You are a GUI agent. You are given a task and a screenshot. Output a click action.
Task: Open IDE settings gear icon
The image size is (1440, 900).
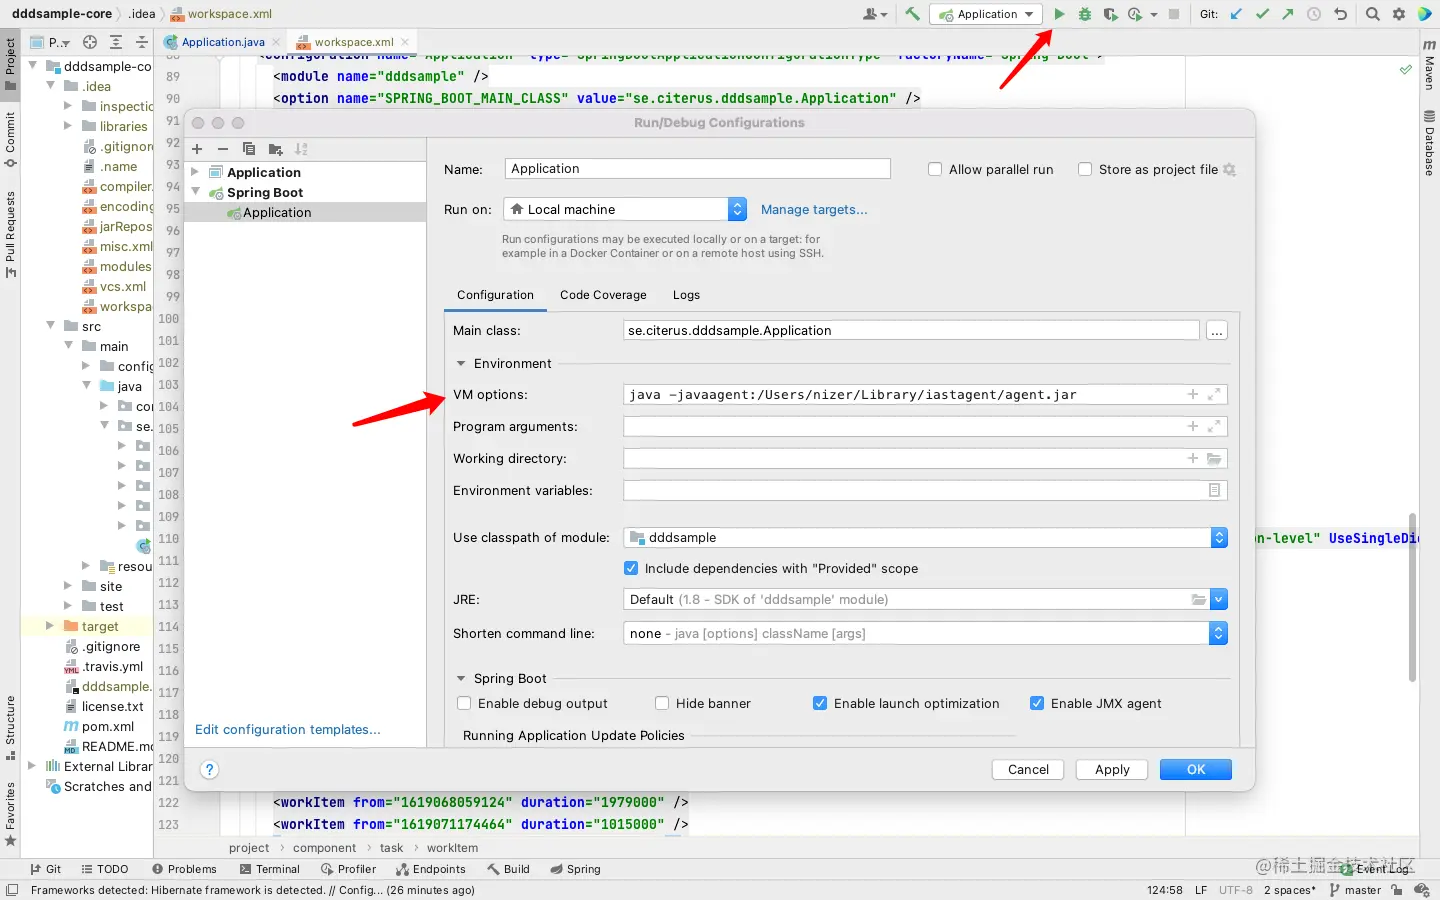pyautogui.click(x=1399, y=14)
